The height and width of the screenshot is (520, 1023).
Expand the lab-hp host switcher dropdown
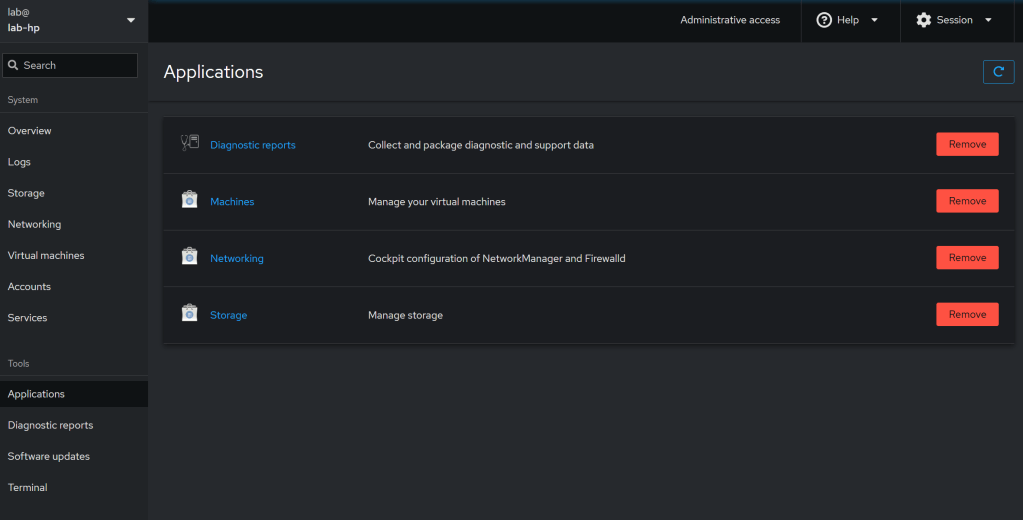click(130, 20)
